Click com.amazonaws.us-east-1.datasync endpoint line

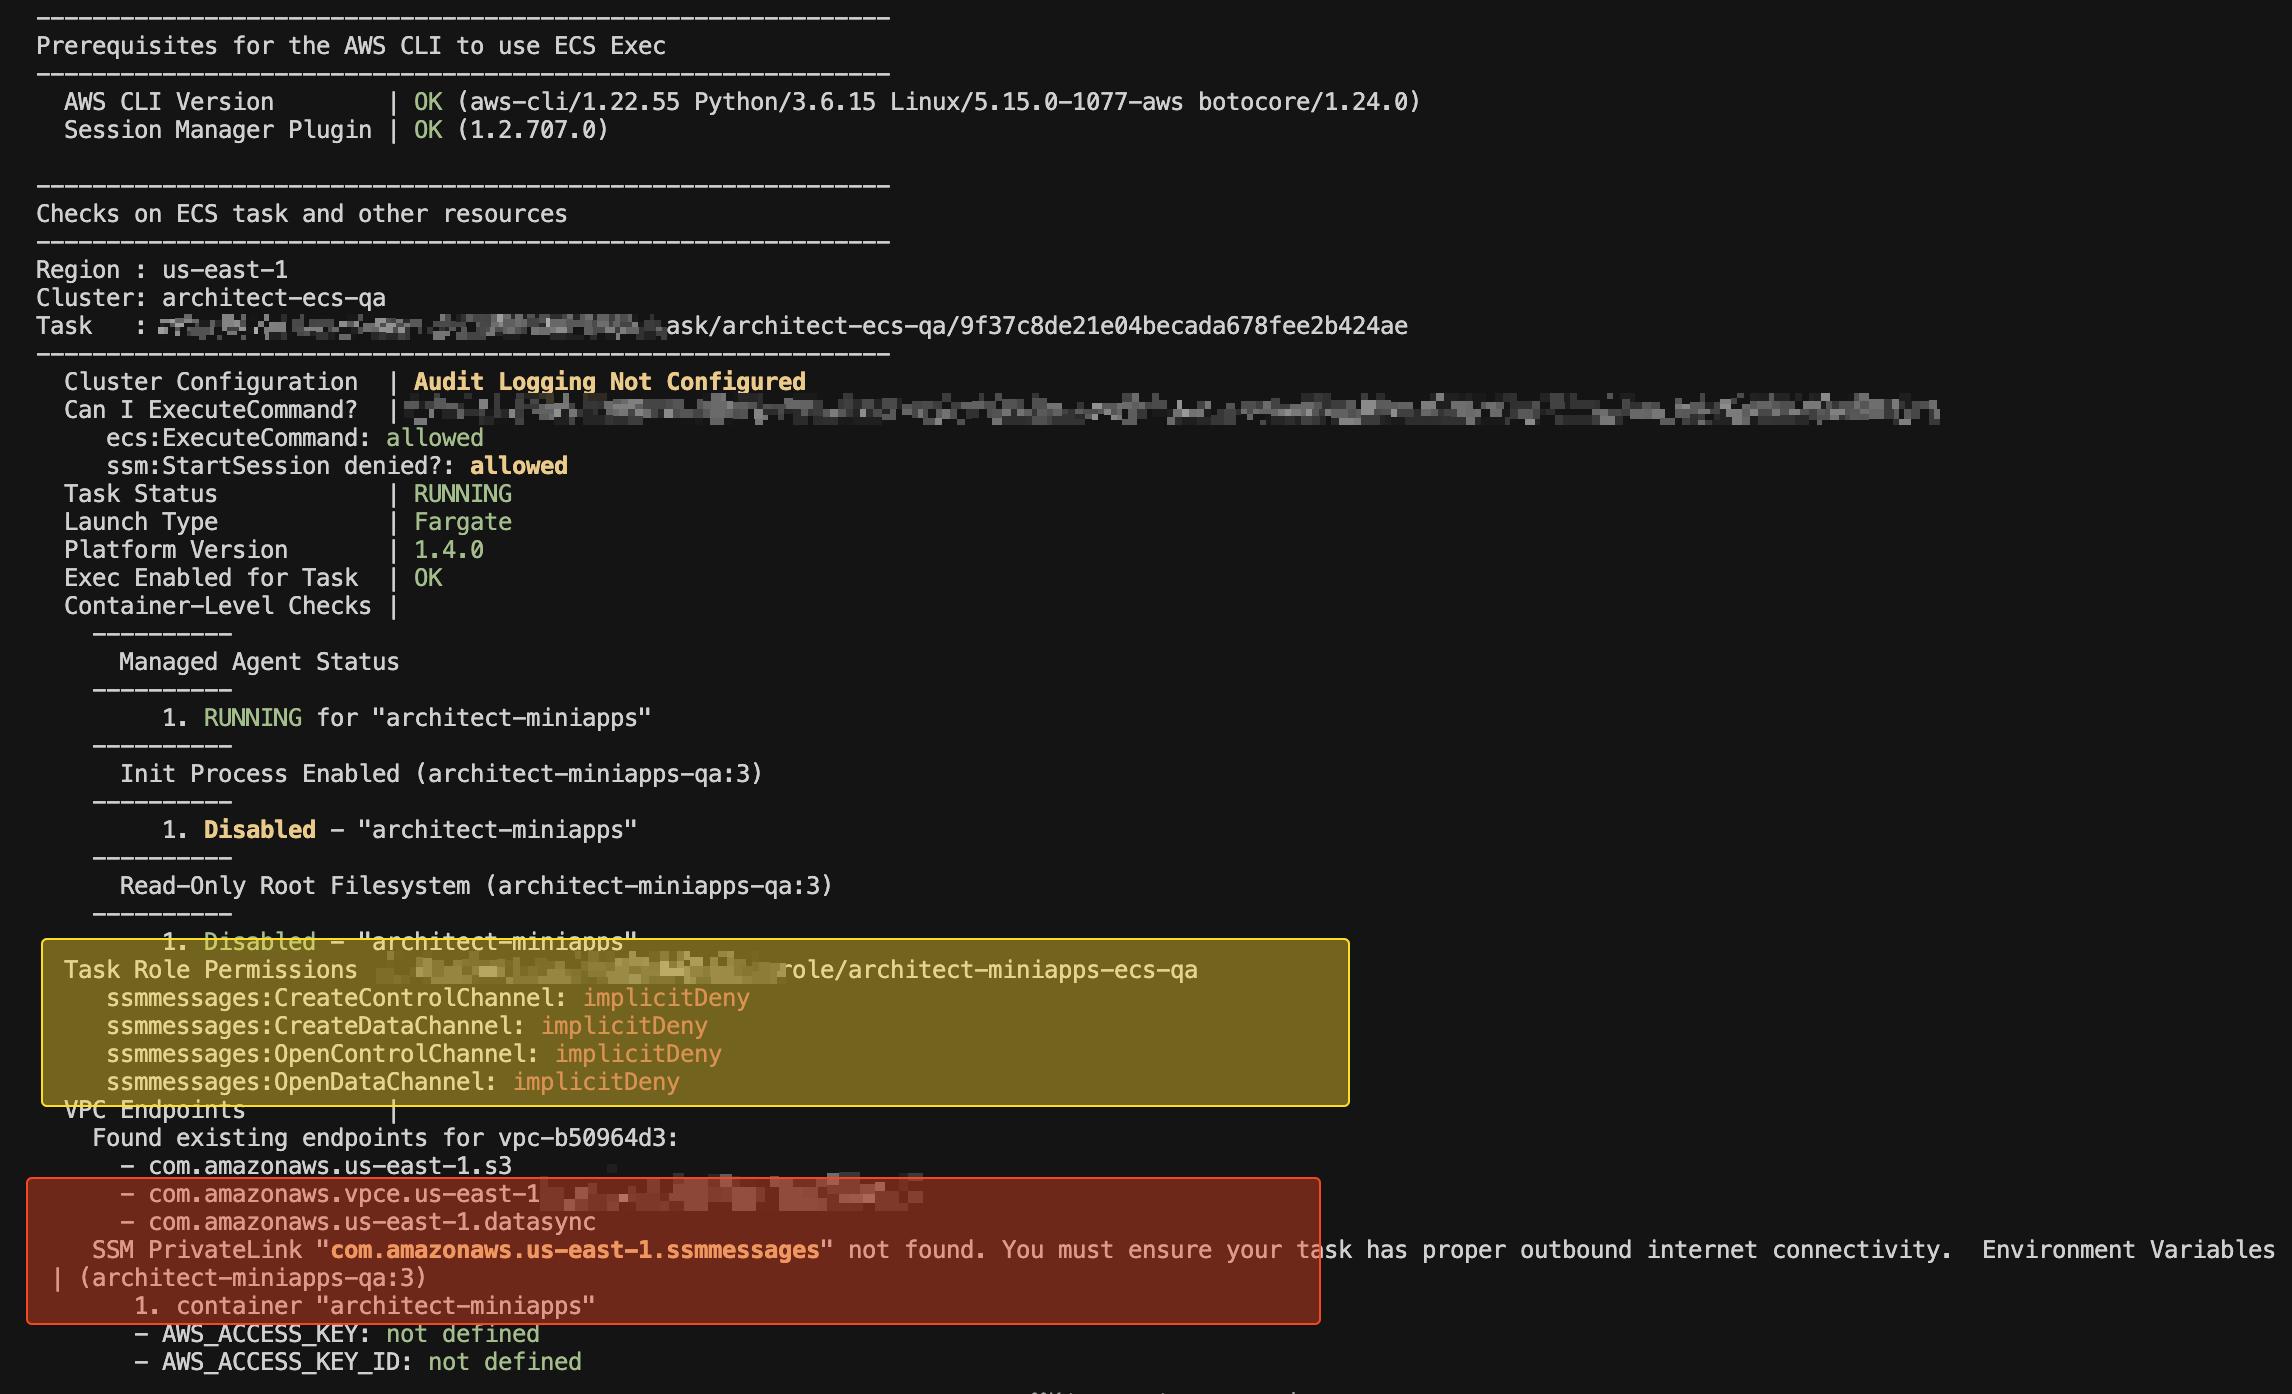pos(371,1222)
